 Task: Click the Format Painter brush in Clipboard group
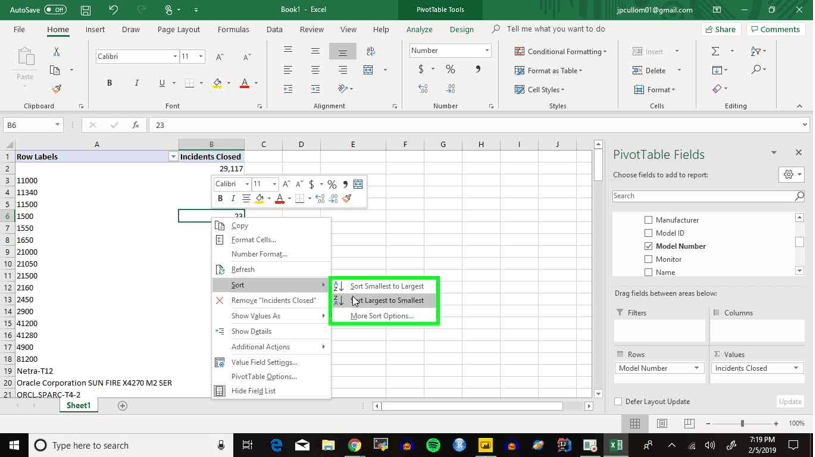(56, 89)
